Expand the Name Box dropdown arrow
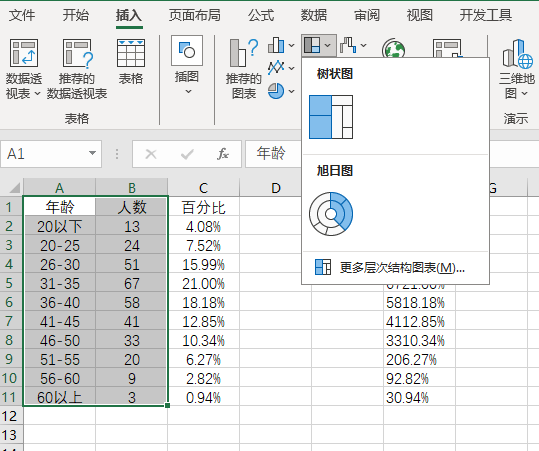539x451 pixels. point(92,153)
